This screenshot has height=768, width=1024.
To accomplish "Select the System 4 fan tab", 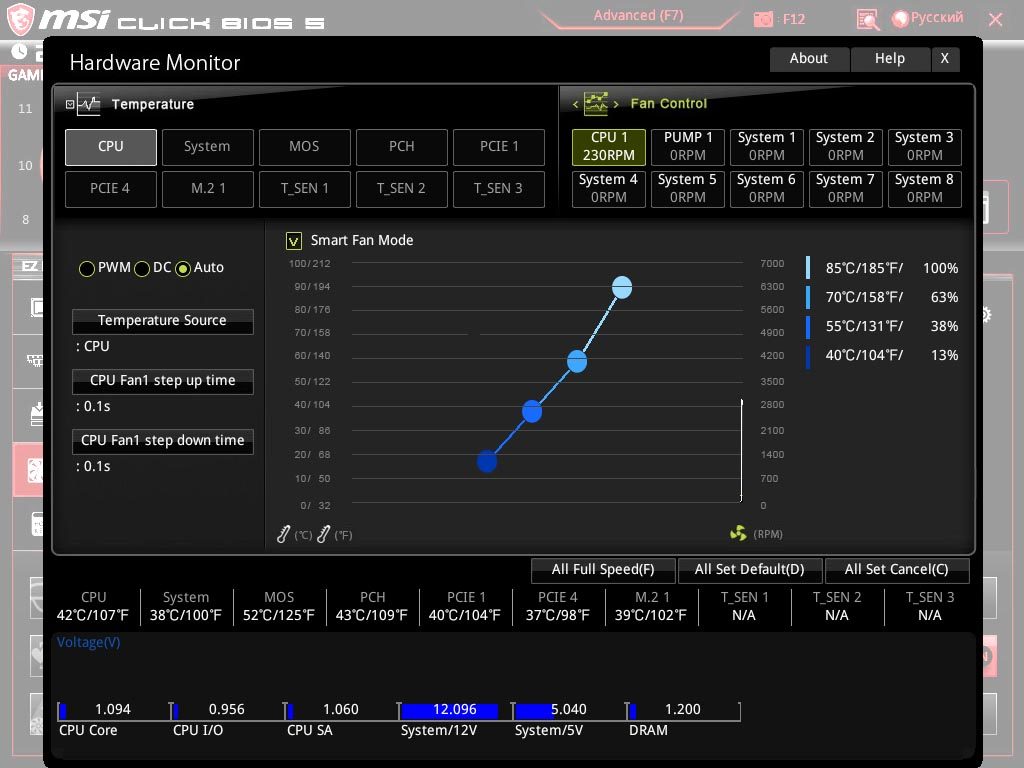I will tap(609, 189).
